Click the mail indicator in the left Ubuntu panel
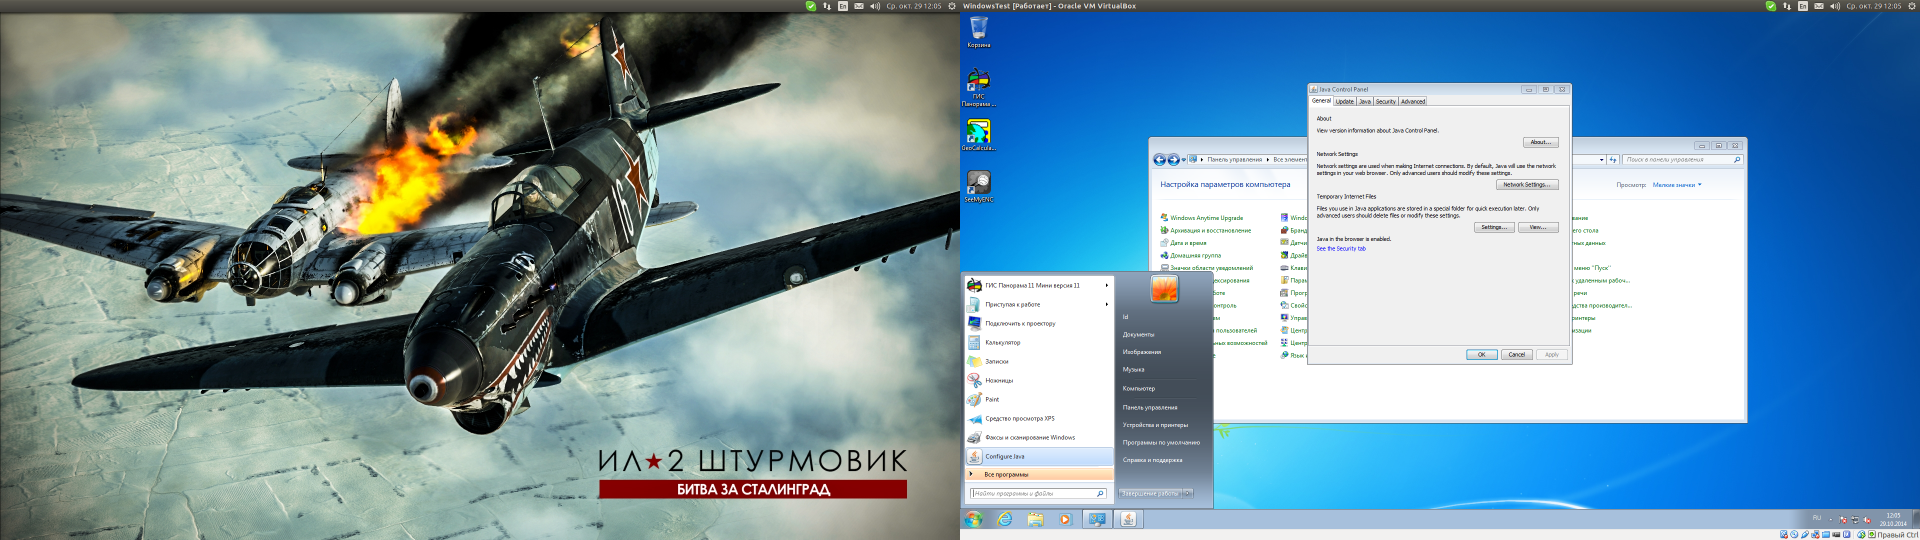The height and width of the screenshot is (540, 1920). click(858, 6)
